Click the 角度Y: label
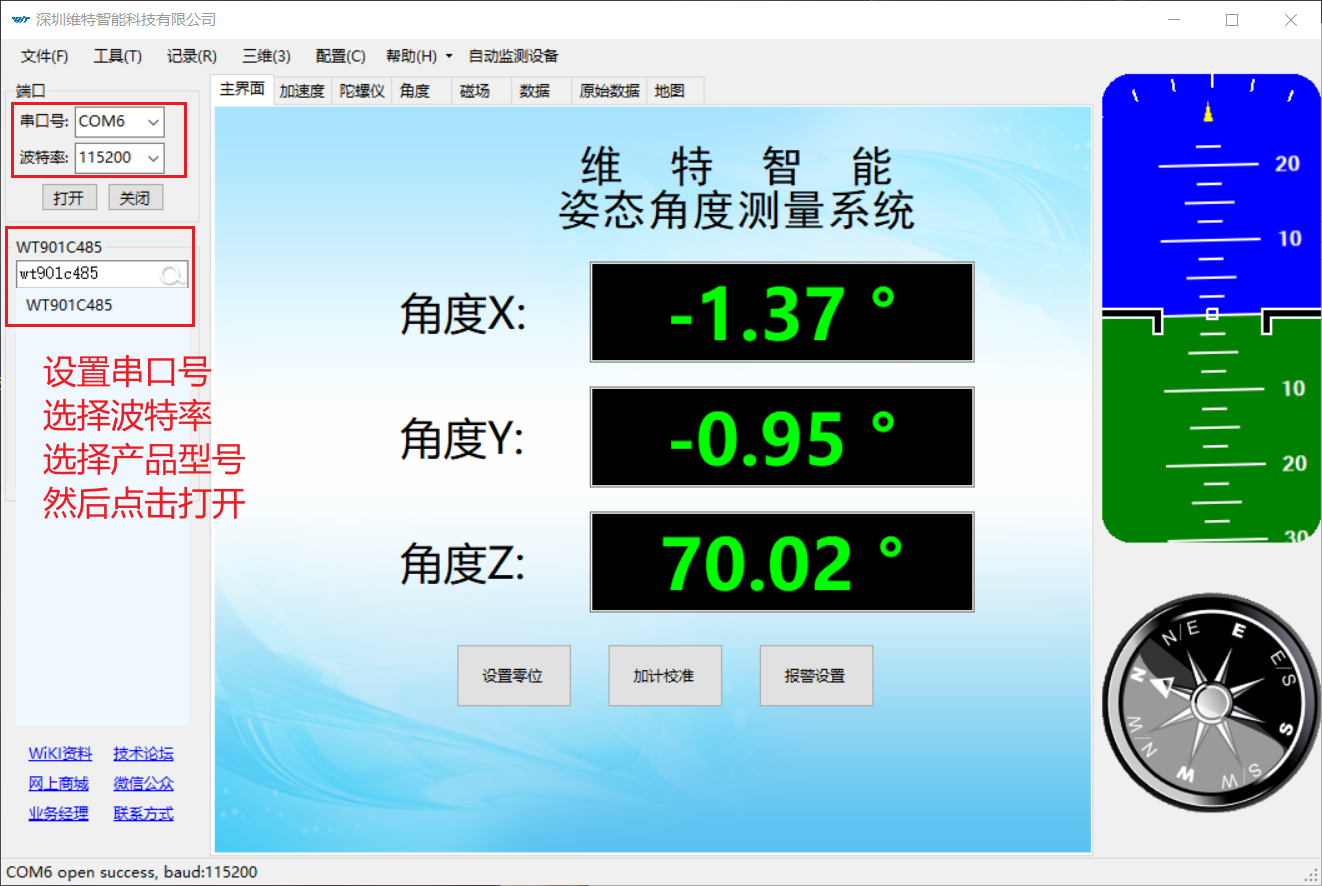Image resolution: width=1322 pixels, height=886 pixels. (x=462, y=440)
